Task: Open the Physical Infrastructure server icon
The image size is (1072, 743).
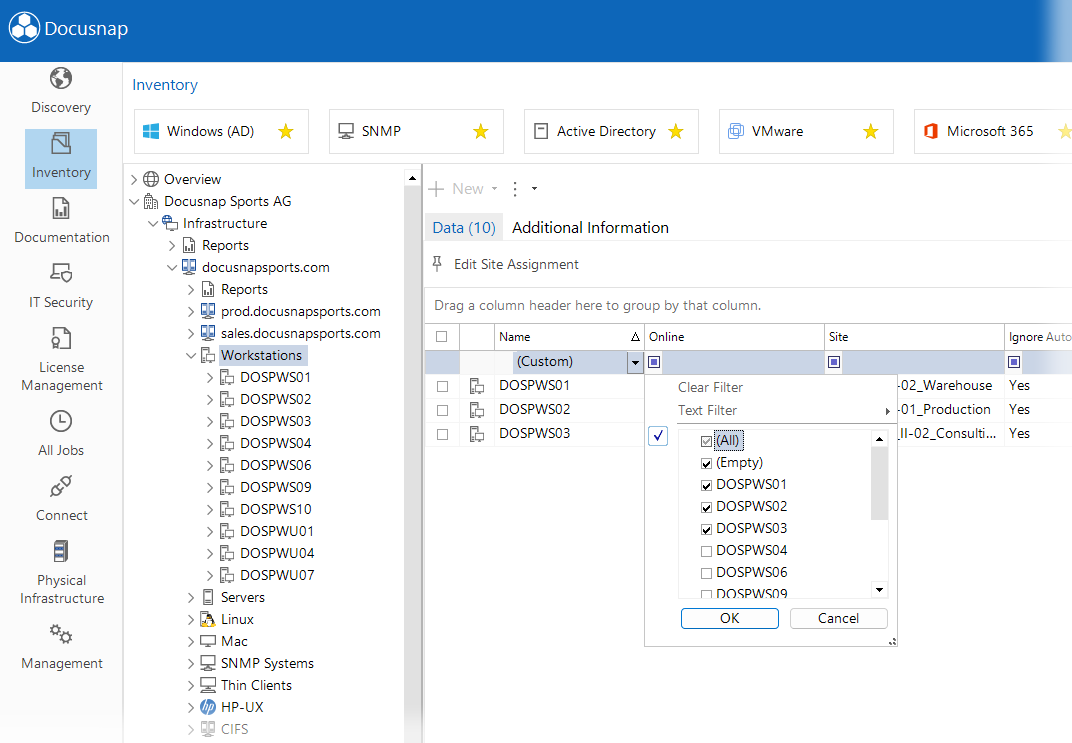Action: tap(61, 551)
